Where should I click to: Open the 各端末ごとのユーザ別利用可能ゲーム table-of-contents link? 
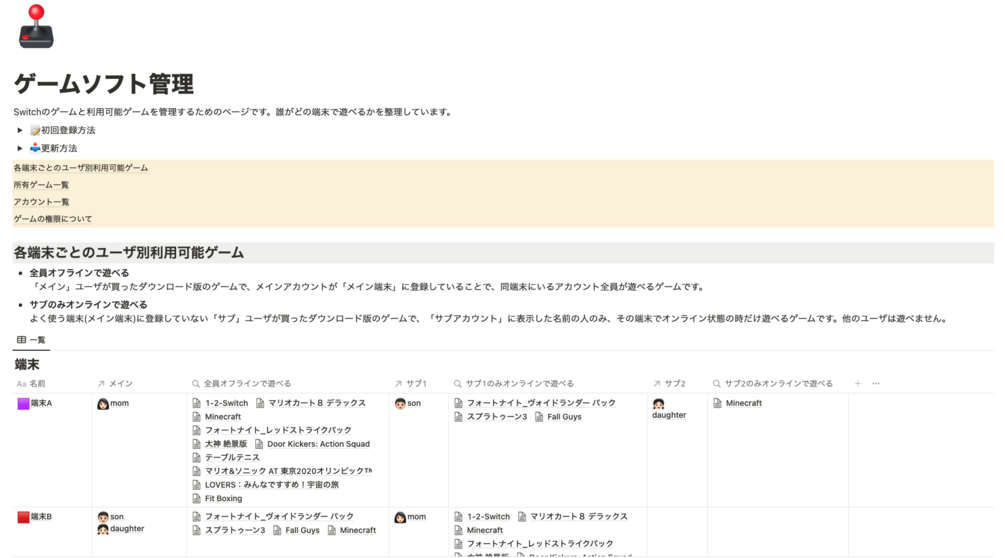click(81, 168)
